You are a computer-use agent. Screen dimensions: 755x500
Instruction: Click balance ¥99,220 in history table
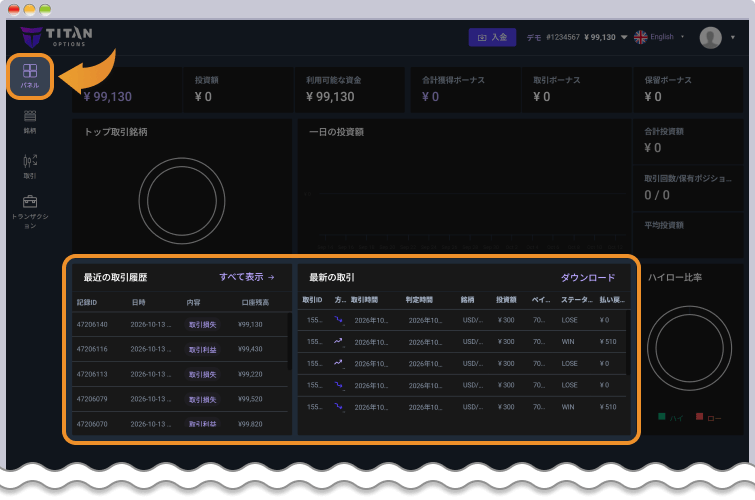pyautogui.click(x=250, y=374)
